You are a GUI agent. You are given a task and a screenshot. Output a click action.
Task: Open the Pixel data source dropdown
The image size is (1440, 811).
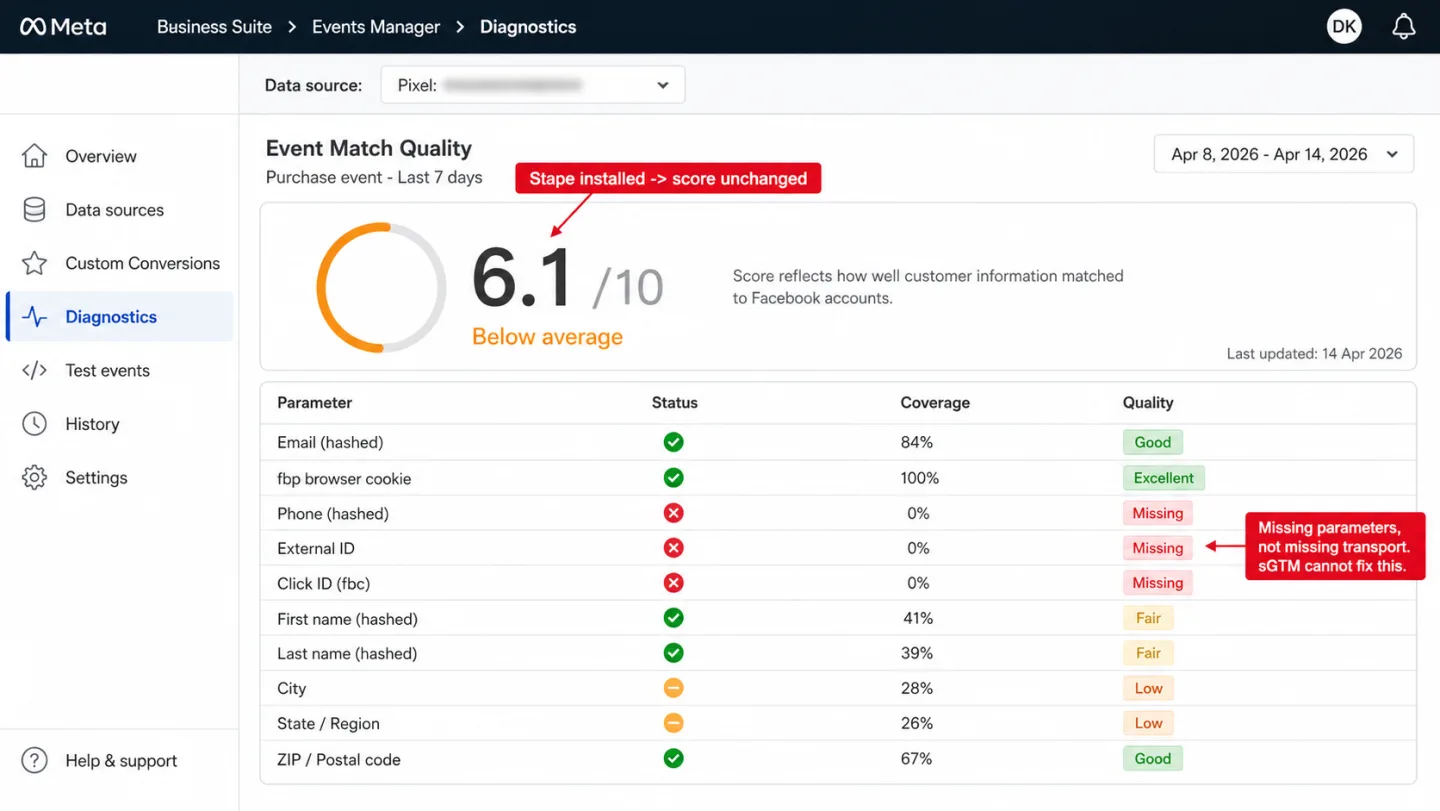coord(533,85)
